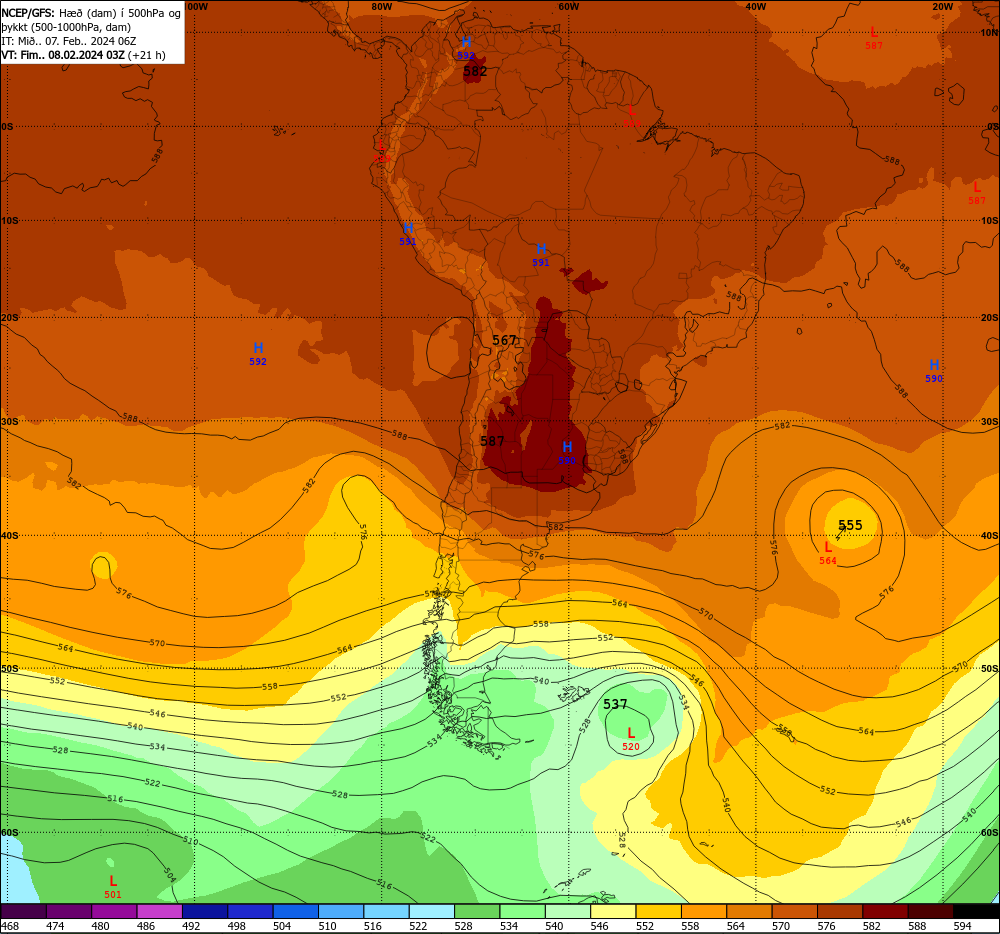
Task: Click the 'L 520' low marker near the Falklands
Action: point(631,740)
